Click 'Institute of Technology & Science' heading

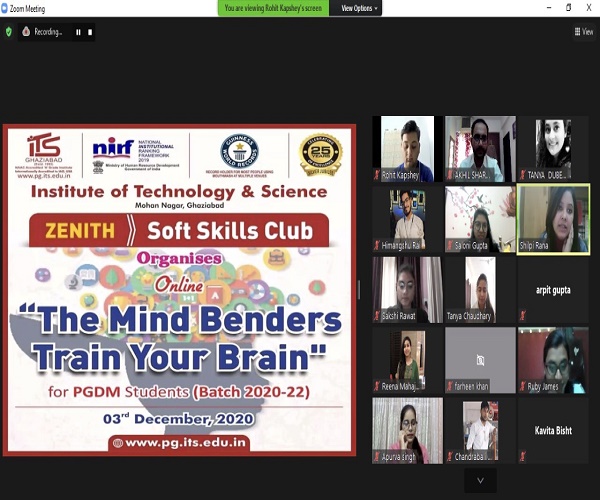pyautogui.click(x=179, y=191)
